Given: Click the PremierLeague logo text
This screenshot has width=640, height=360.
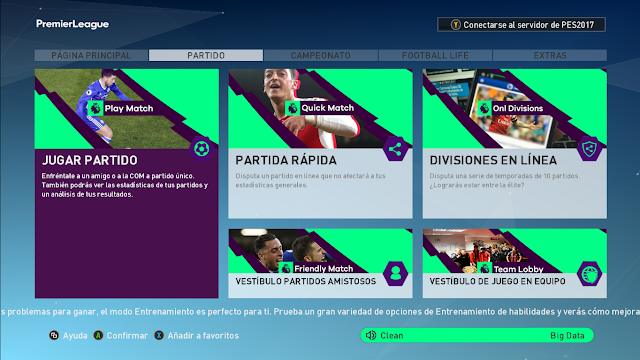Looking at the screenshot, I should click(73, 24).
